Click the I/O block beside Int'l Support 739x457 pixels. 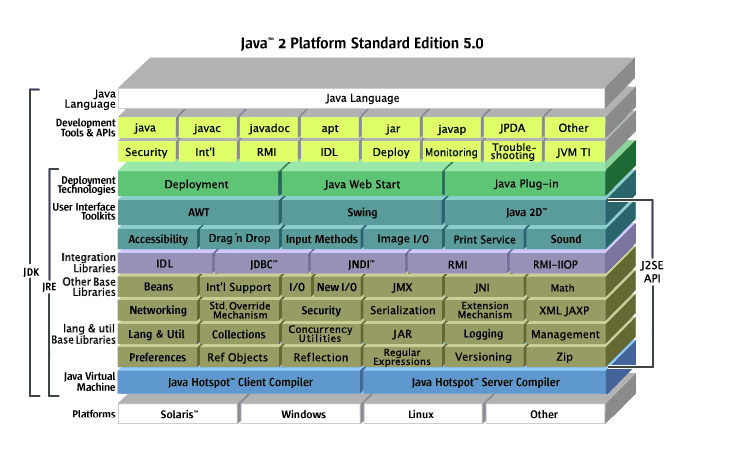coord(296,287)
